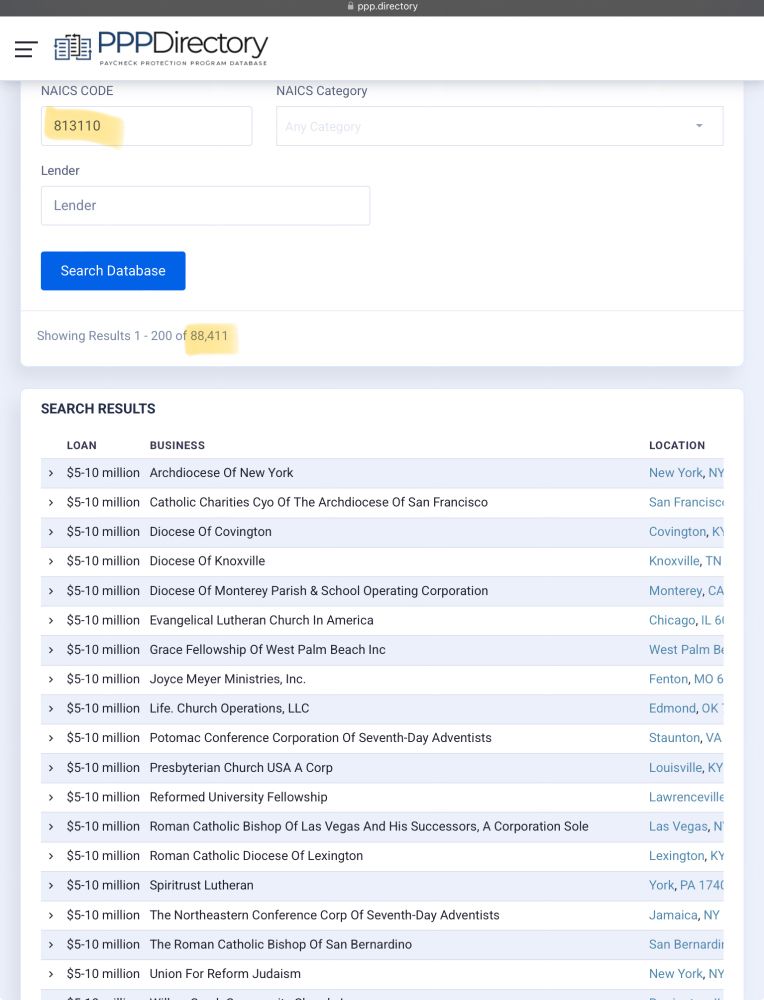764x1000 pixels.
Task: Open the hamburger navigation menu
Action: (25, 49)
